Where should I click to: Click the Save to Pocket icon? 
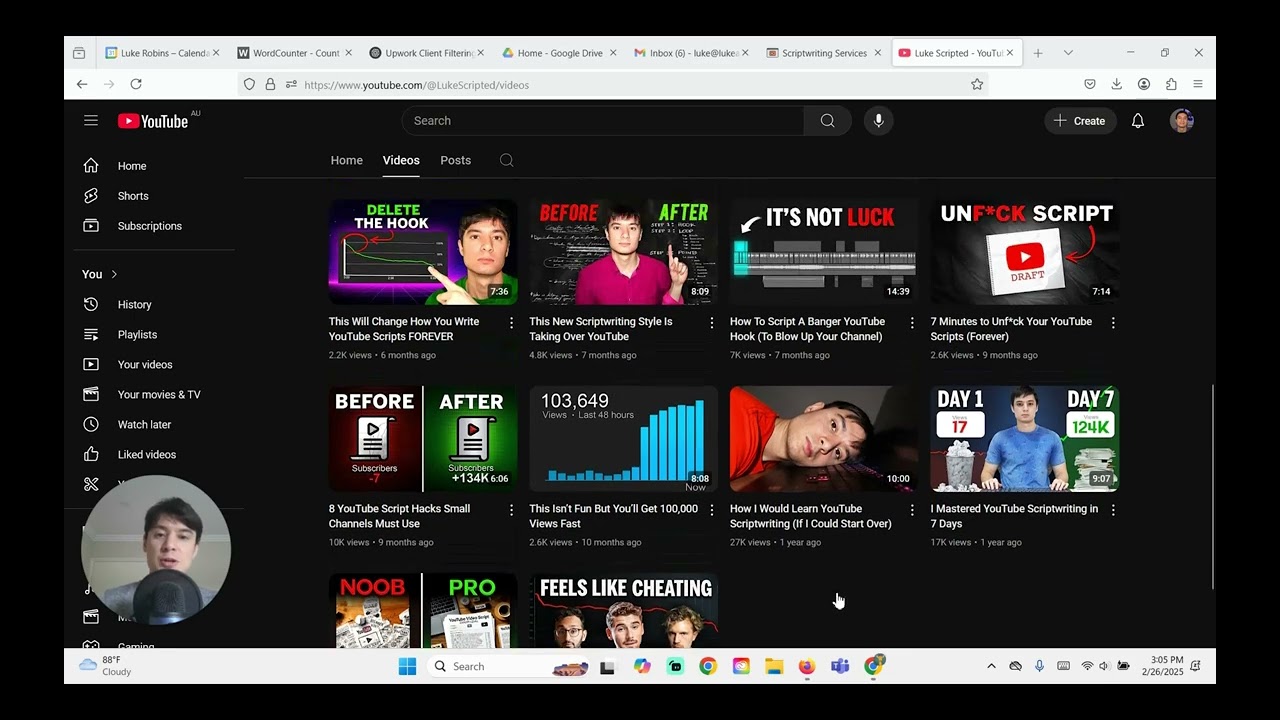(x=1090, y=85)
